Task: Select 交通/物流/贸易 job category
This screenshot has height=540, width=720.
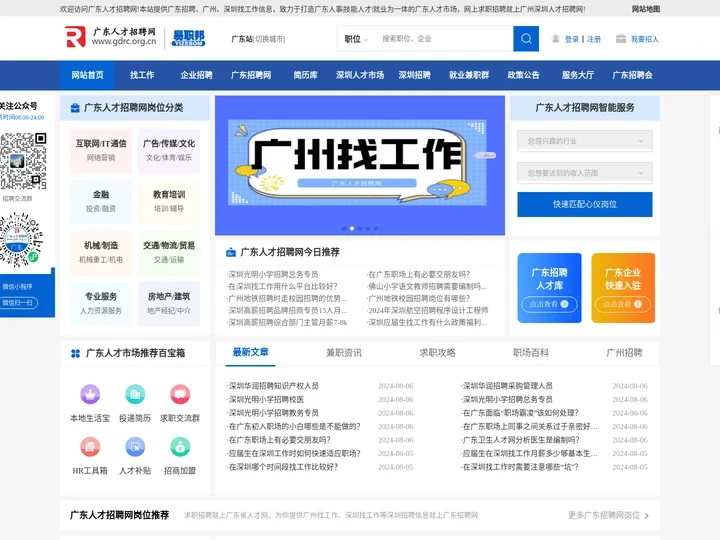Action: pos(169,253)
